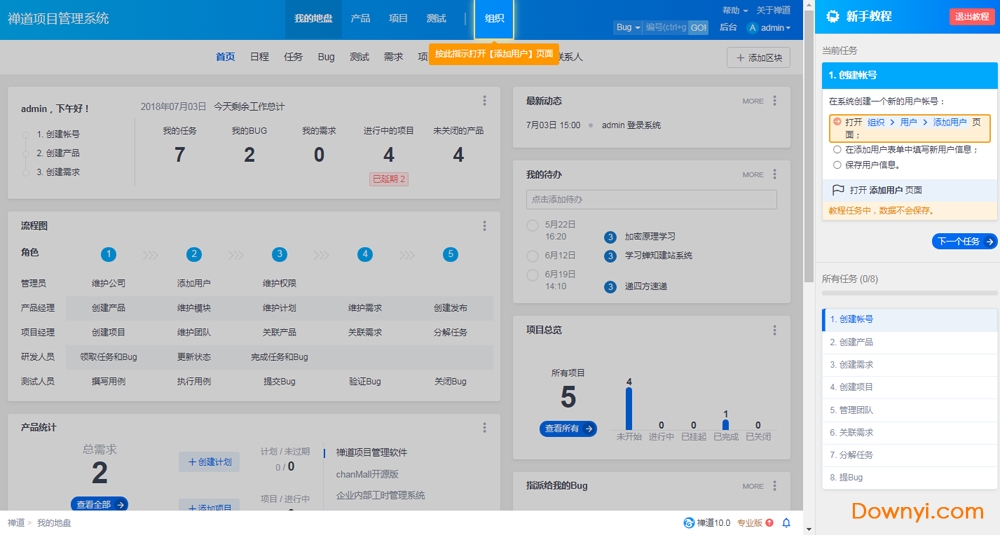The image size is (1000, 535).
Task: Check the circle for the 5月22日 todo
Action: point(533,226)
